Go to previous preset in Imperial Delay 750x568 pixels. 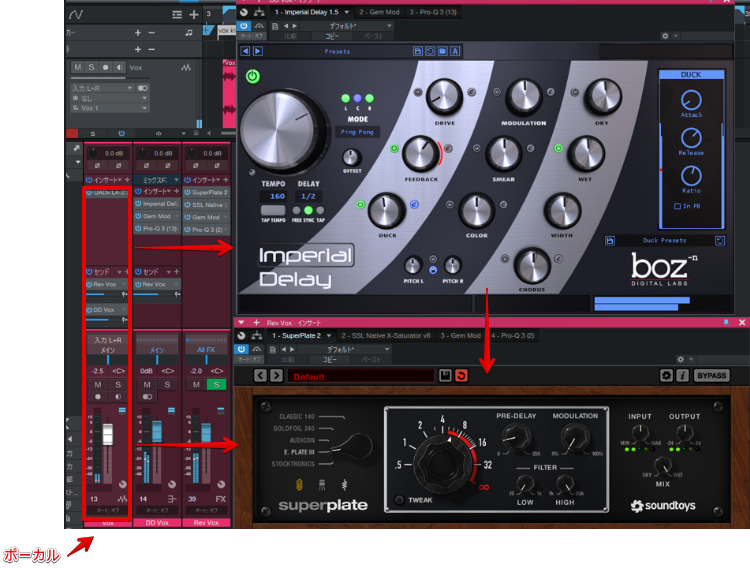coord(245,51)
